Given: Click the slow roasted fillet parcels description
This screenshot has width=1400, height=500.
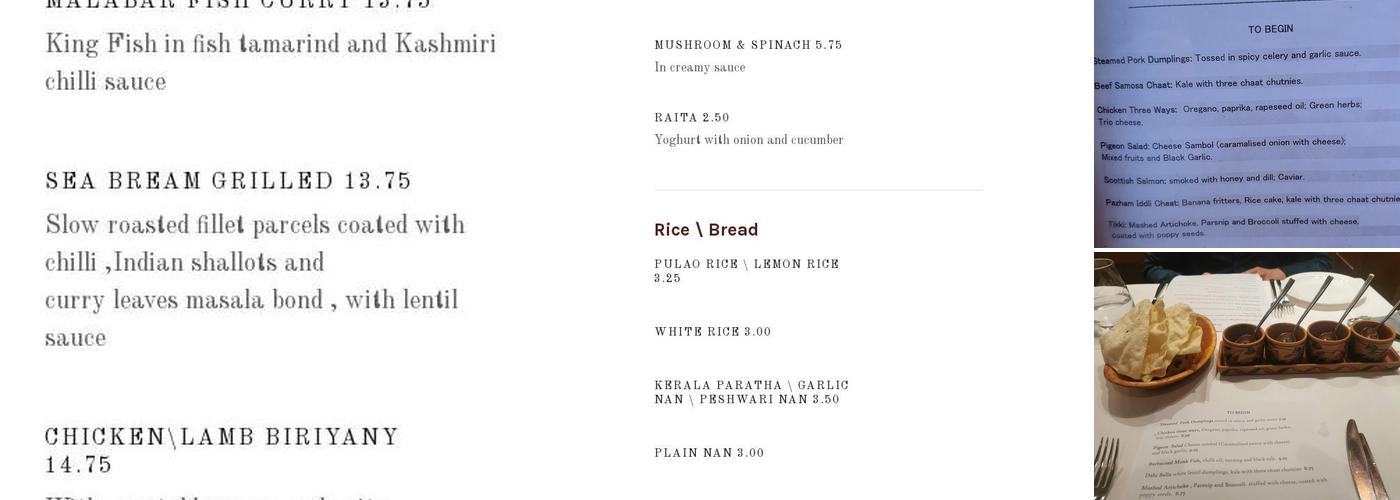Looking at the screenshot, I should 255,281.
